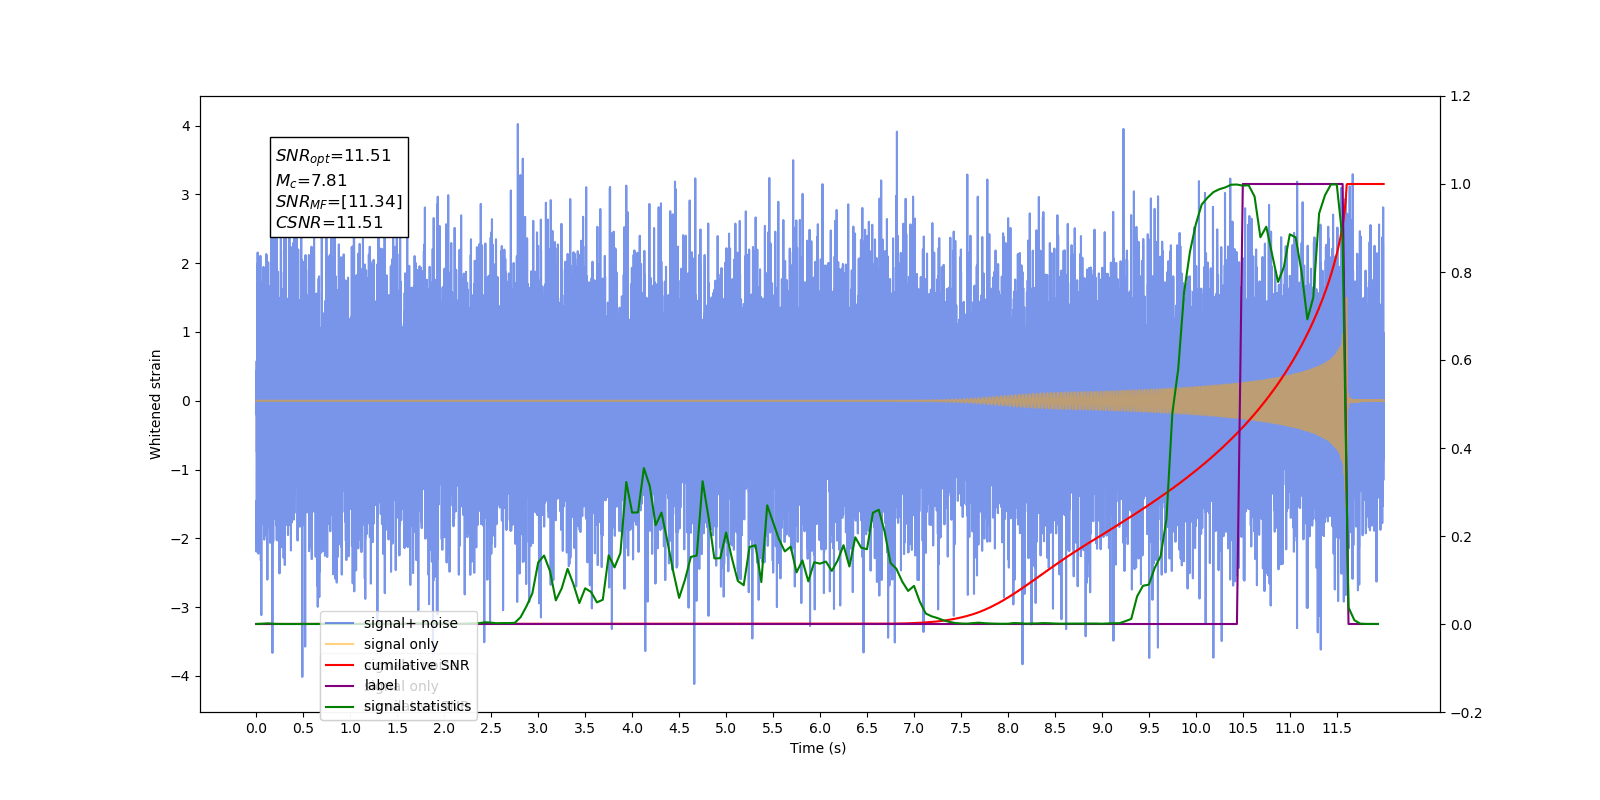Click left y-axis tick label 0

tap(186, 401)
